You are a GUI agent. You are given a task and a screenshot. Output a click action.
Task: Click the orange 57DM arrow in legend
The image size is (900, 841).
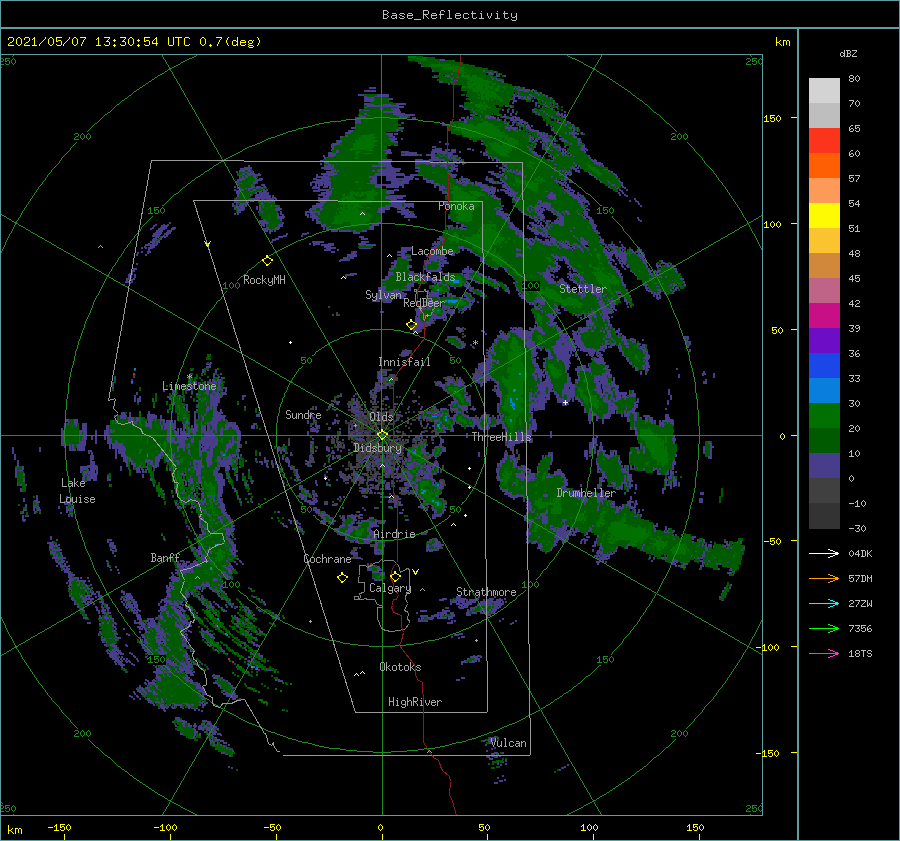[x=824, y=579]
